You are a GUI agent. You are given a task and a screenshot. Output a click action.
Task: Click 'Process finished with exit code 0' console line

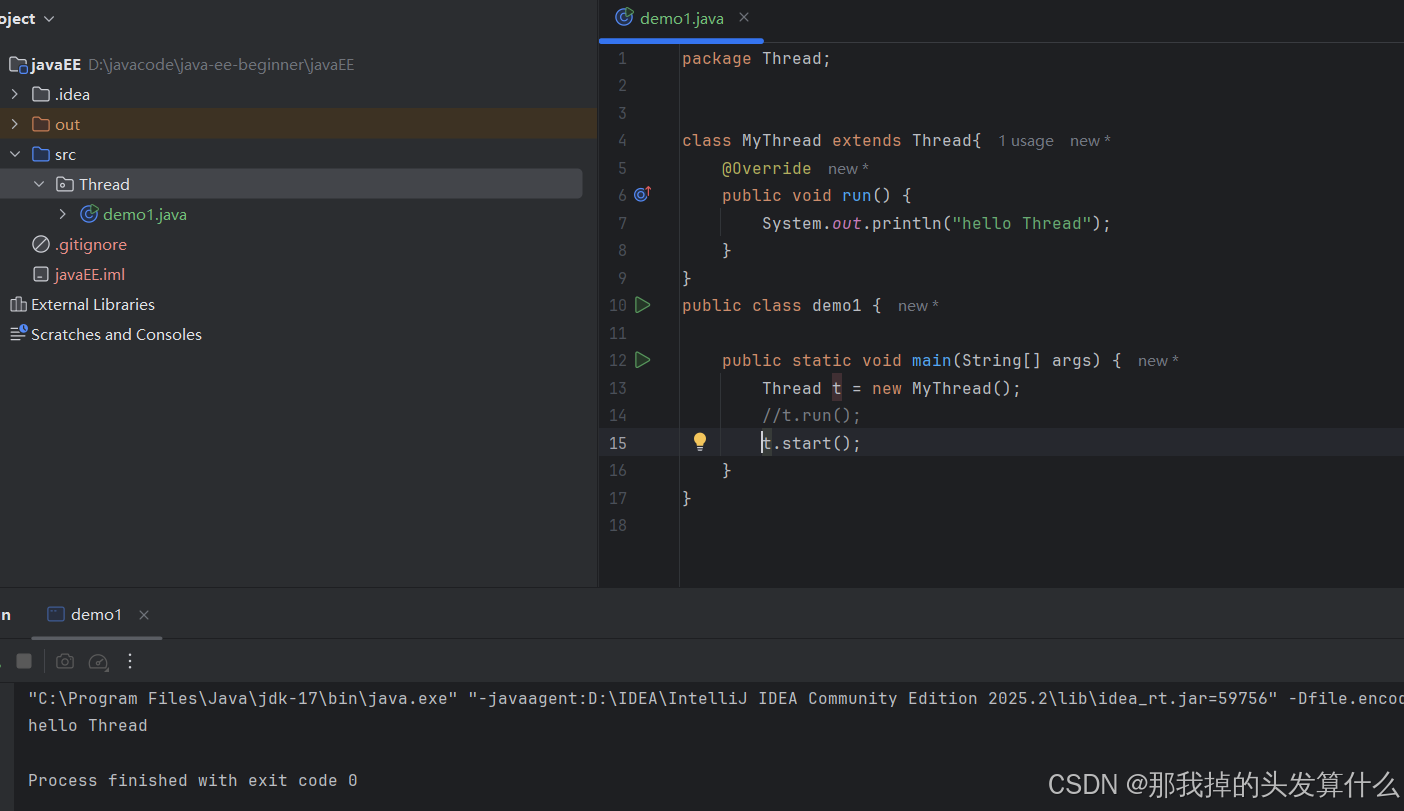(193, 780)
